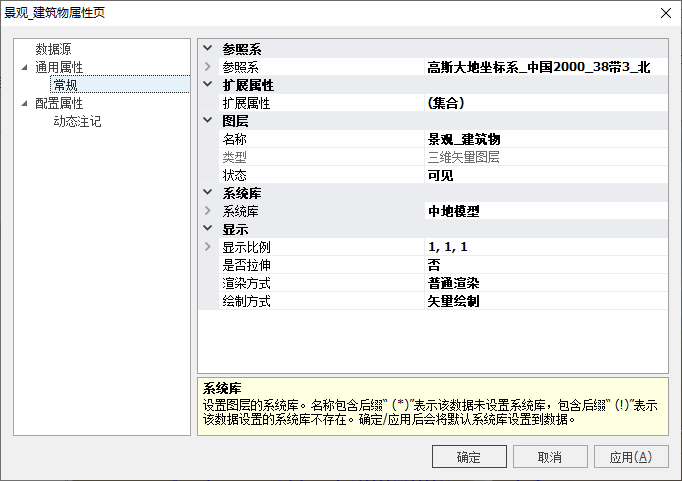Collapse the 扩展属性 category section
Image resolution: width=682 pixels, height=481 pixels.
click(x=208, y=85)
